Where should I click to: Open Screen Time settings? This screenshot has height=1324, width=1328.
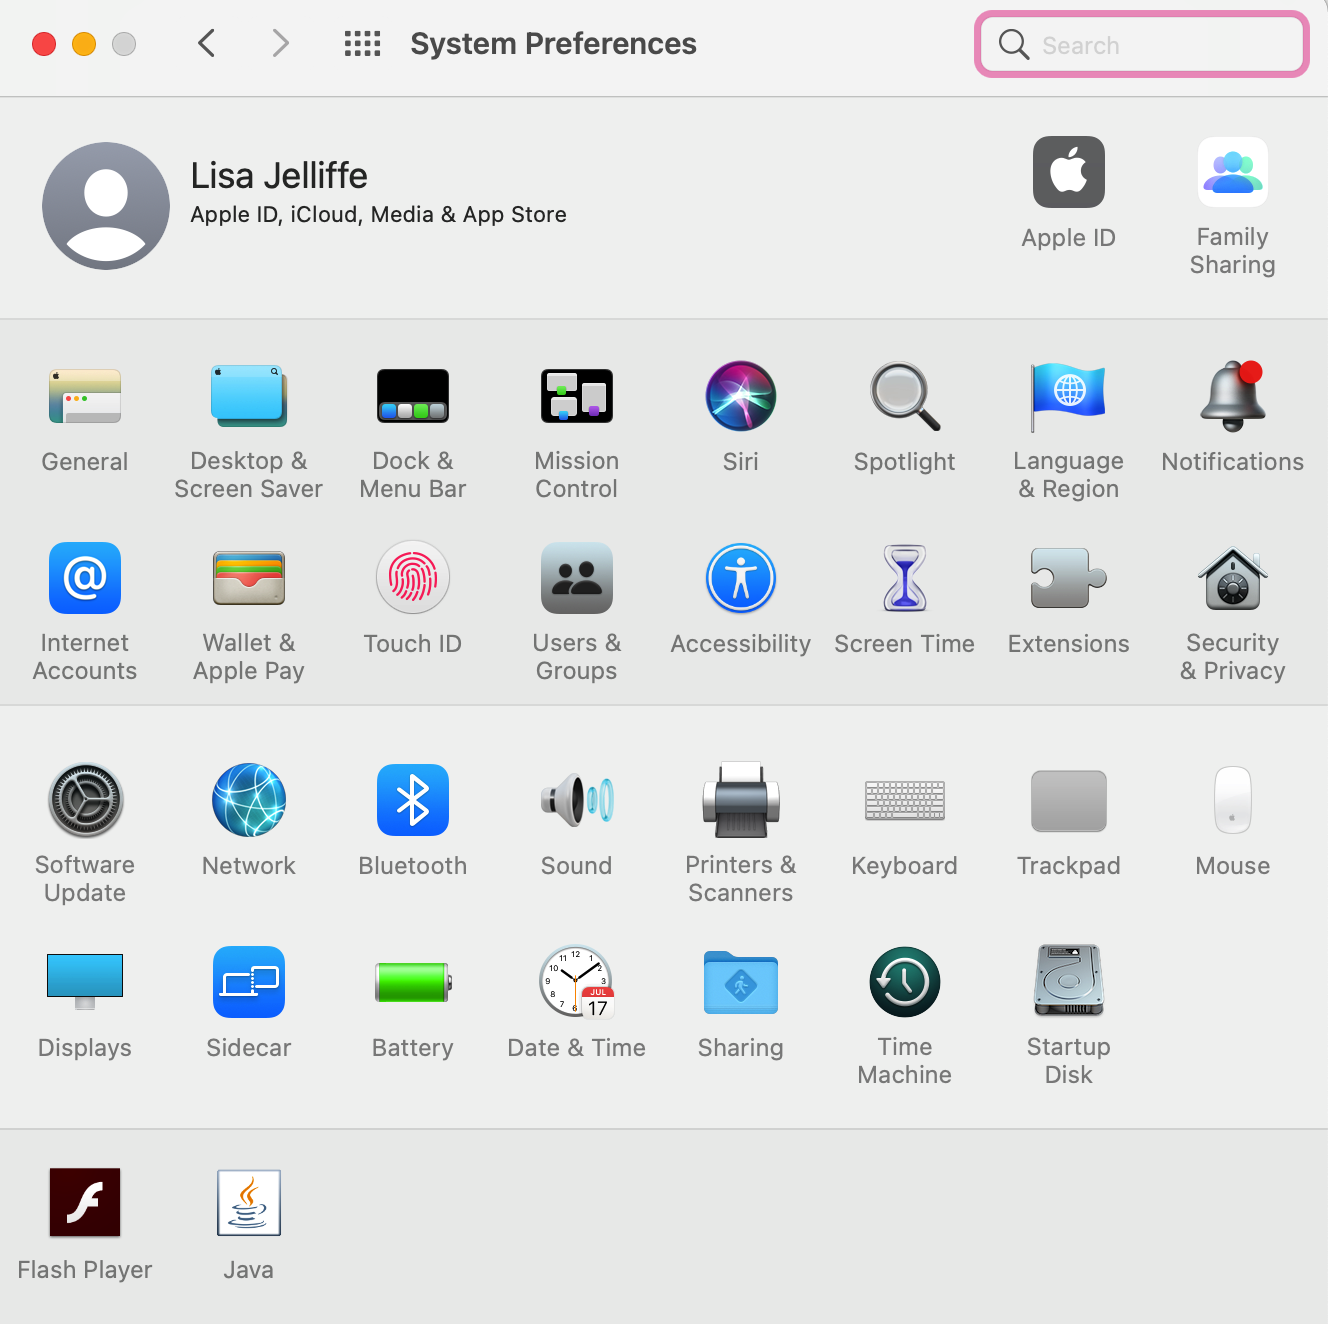(x=905, y=578)
